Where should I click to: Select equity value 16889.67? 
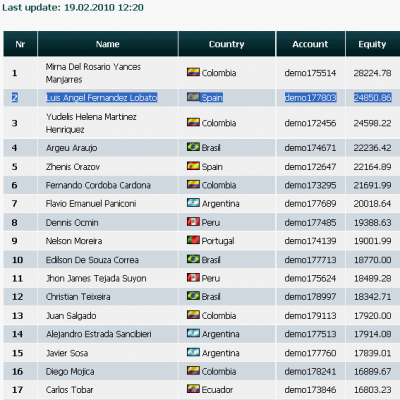tap(373, 371)
